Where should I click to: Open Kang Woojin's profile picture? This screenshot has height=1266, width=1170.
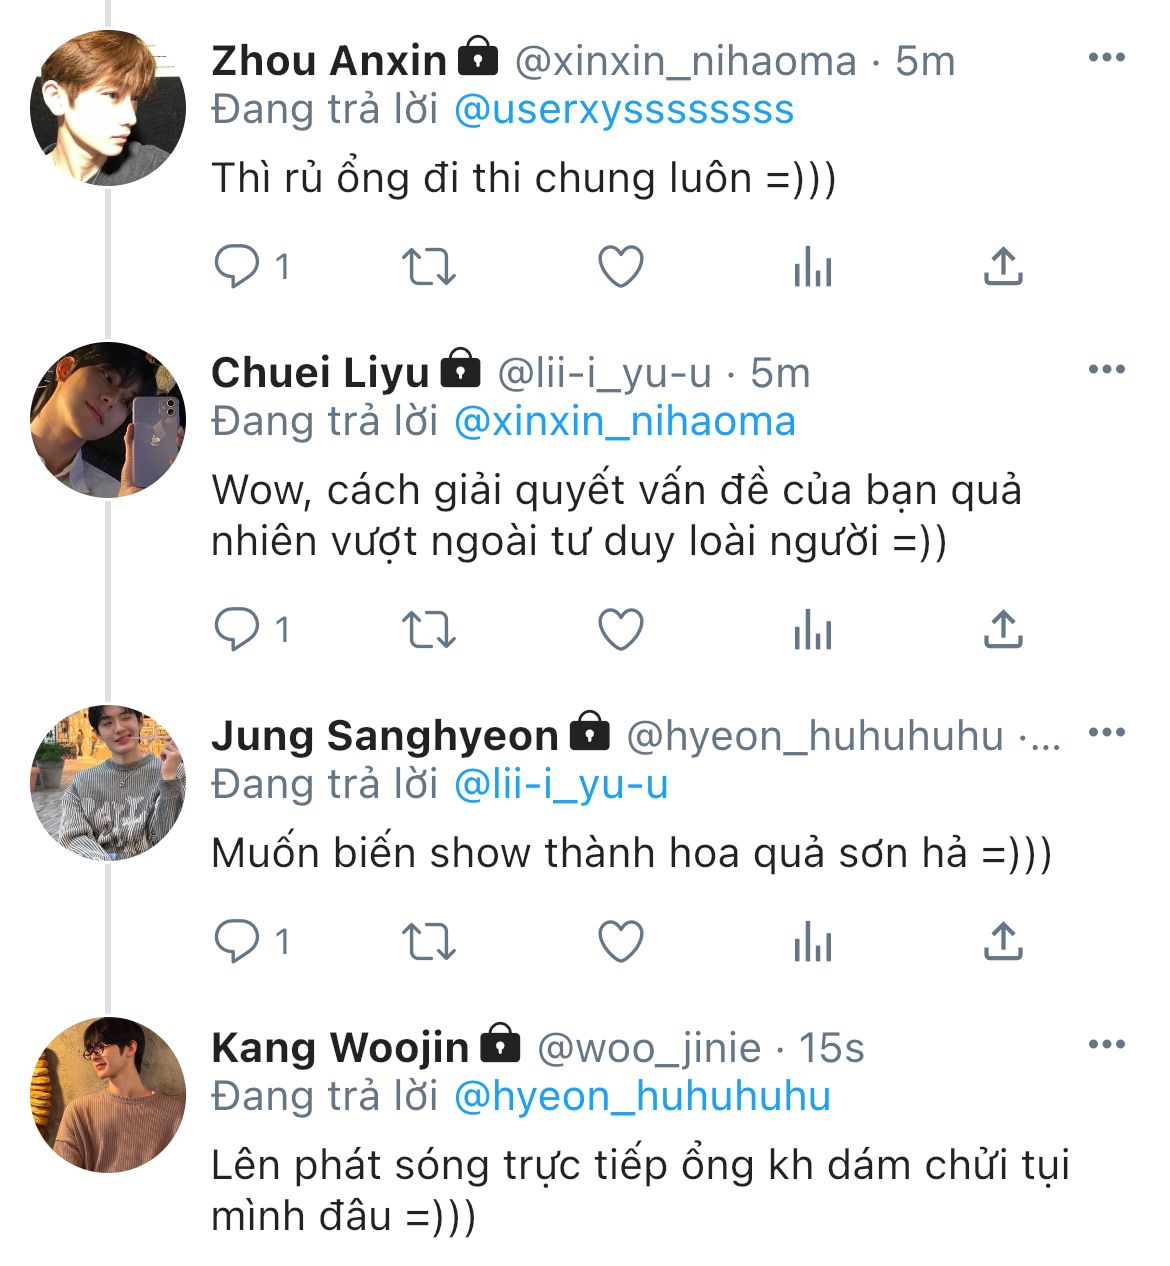click(108, 1095)
